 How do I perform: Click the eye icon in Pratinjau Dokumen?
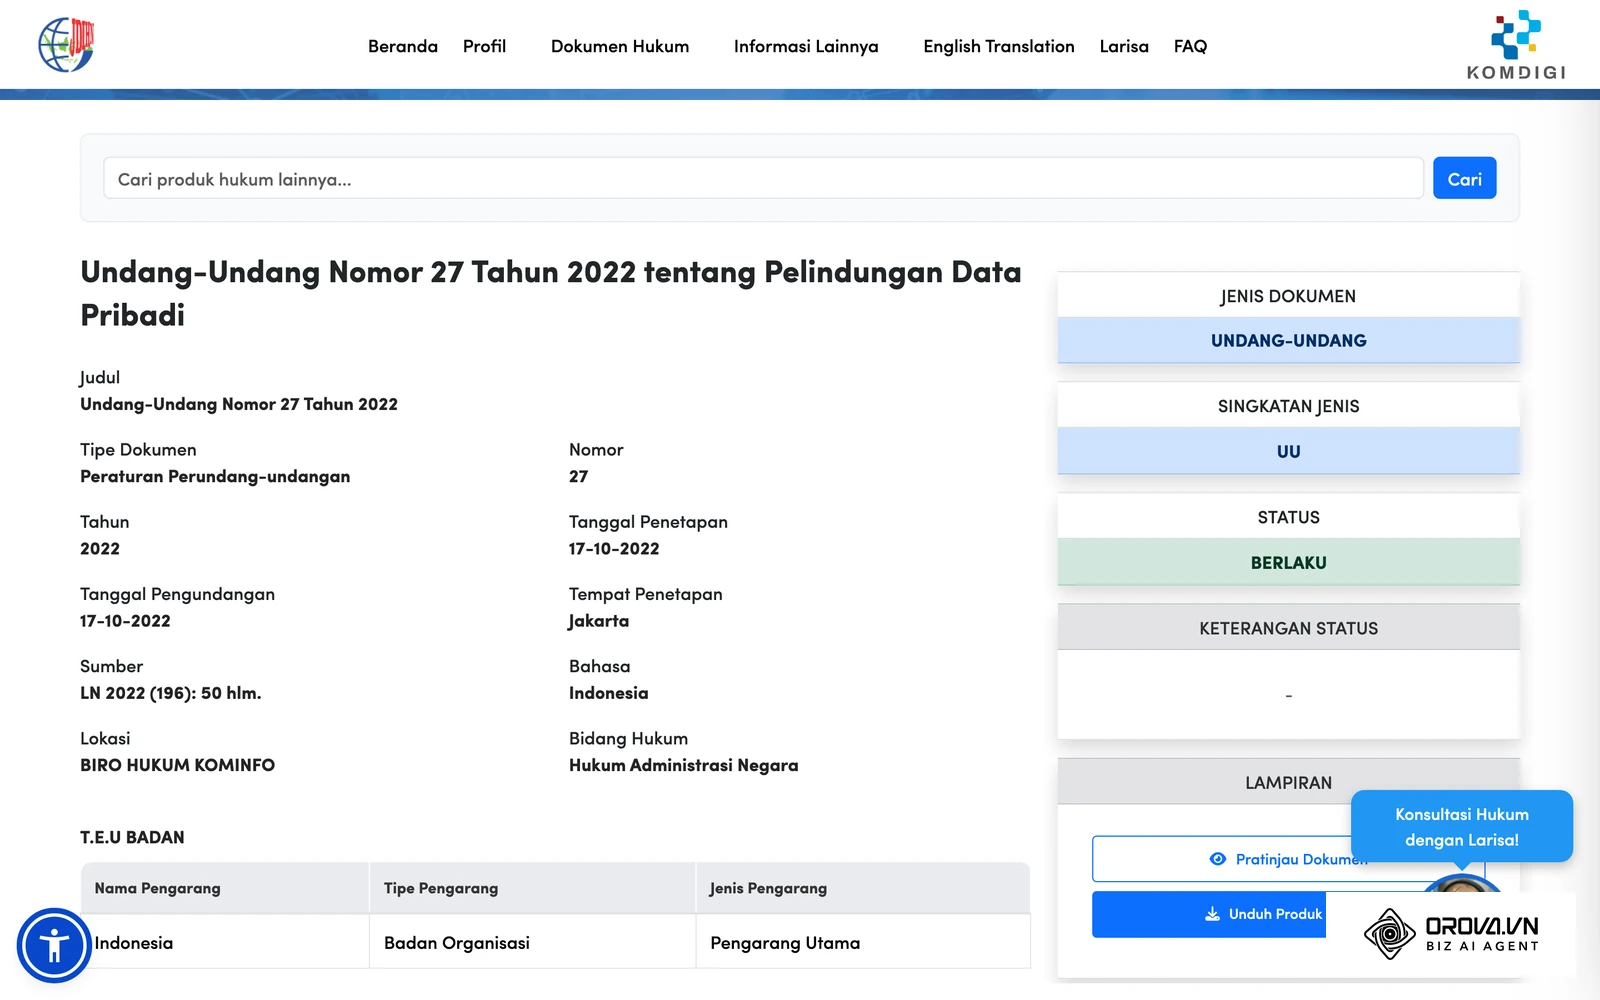coord(1217,859)
